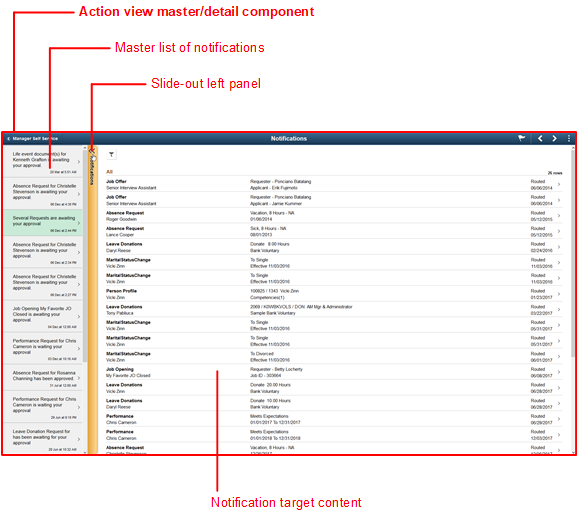
Task: Open the notifications flag icon in header
Action: point(522,138)
